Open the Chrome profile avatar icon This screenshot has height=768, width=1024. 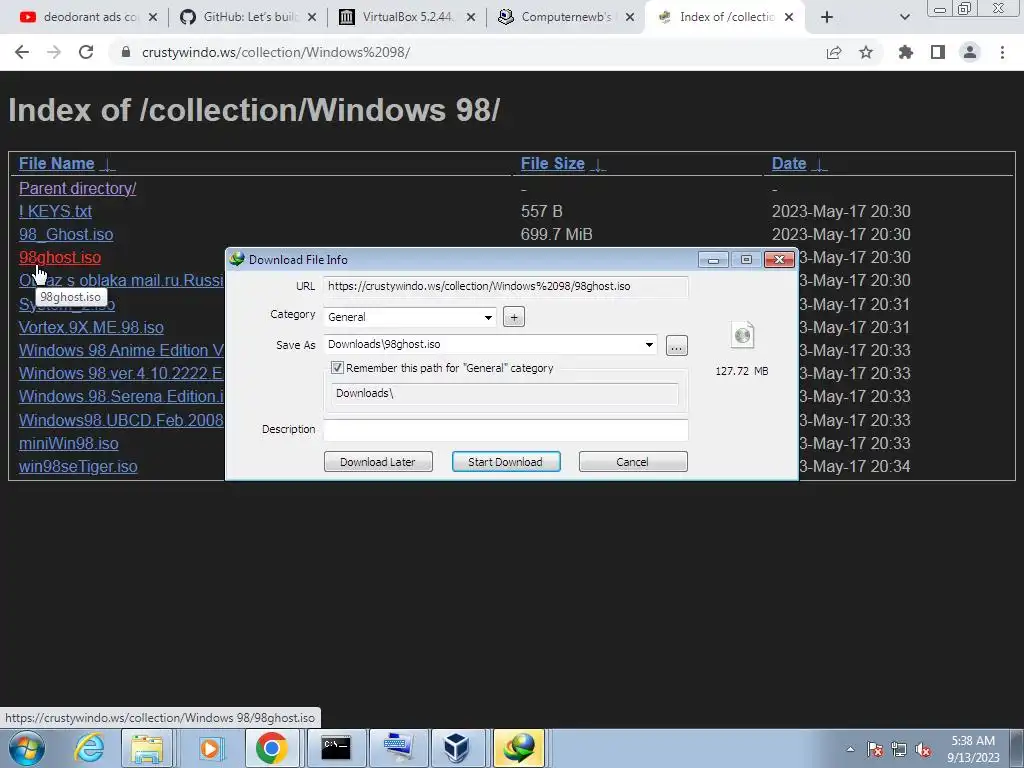970,52
